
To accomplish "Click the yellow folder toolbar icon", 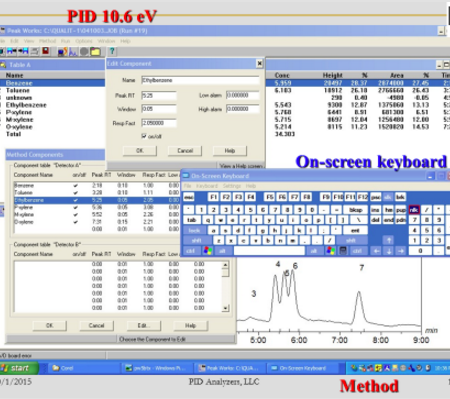I will pos(96,52).
